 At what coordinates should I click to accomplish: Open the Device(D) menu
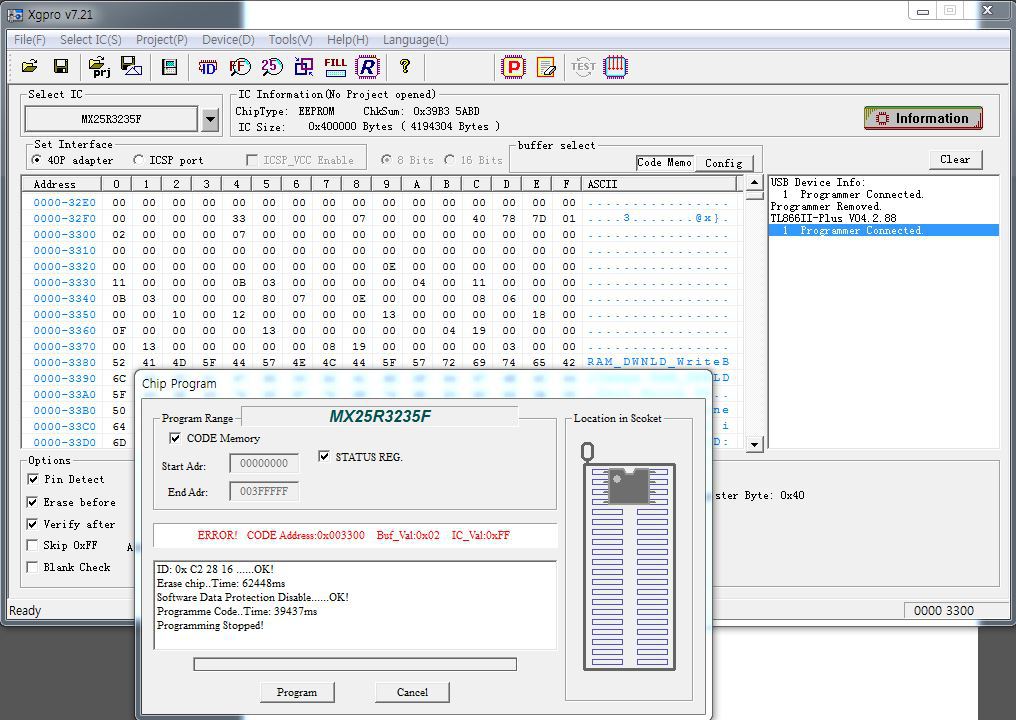[x=228, y=40]
